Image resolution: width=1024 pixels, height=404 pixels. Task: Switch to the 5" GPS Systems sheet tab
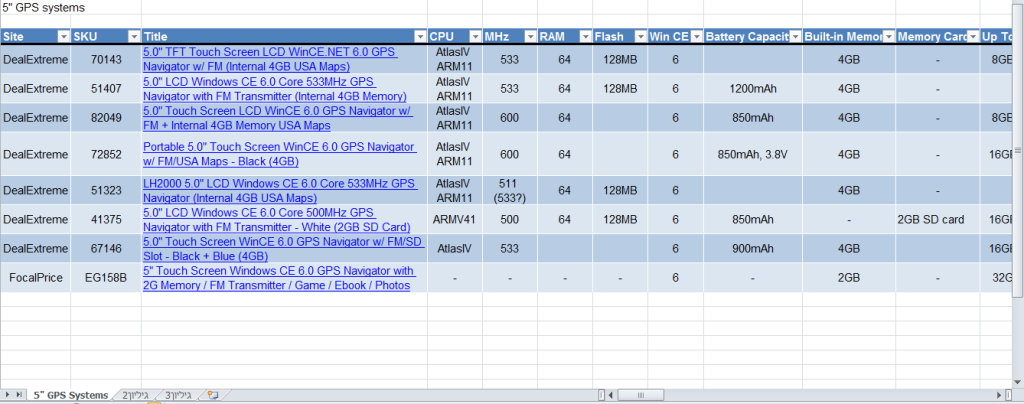[x=71, y=396]
